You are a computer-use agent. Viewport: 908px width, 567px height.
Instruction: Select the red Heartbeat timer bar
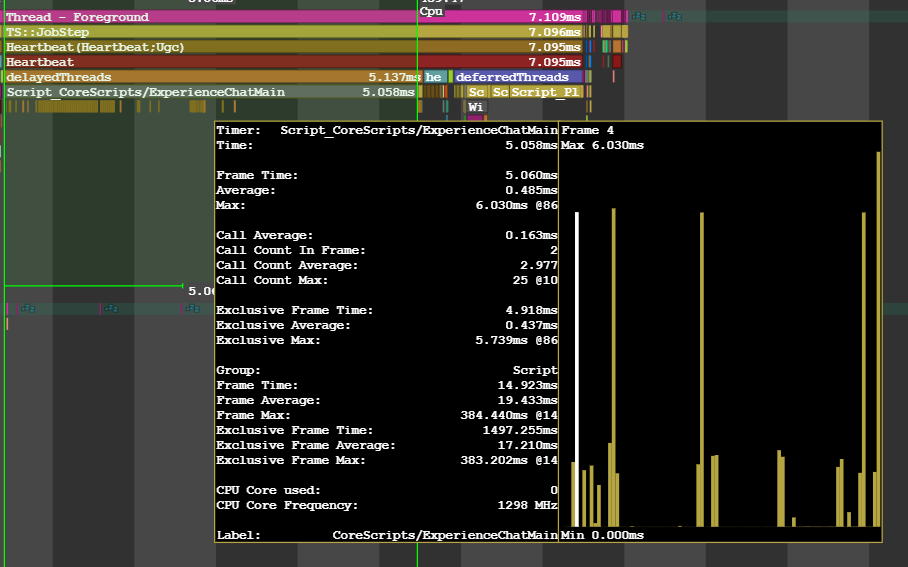pyautogui.click(x=294, y=62)
